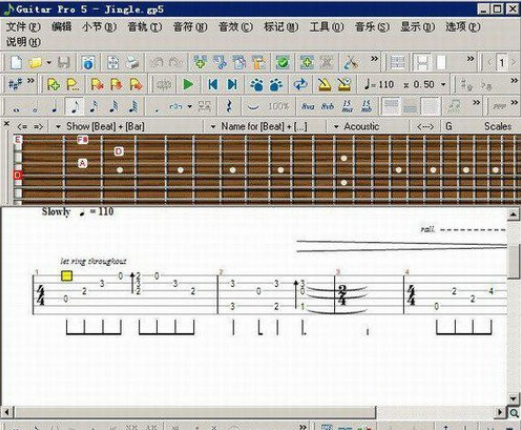Toggle the 8va octave icon
Viewport: 521px width, 430px height.
[308, 107]
